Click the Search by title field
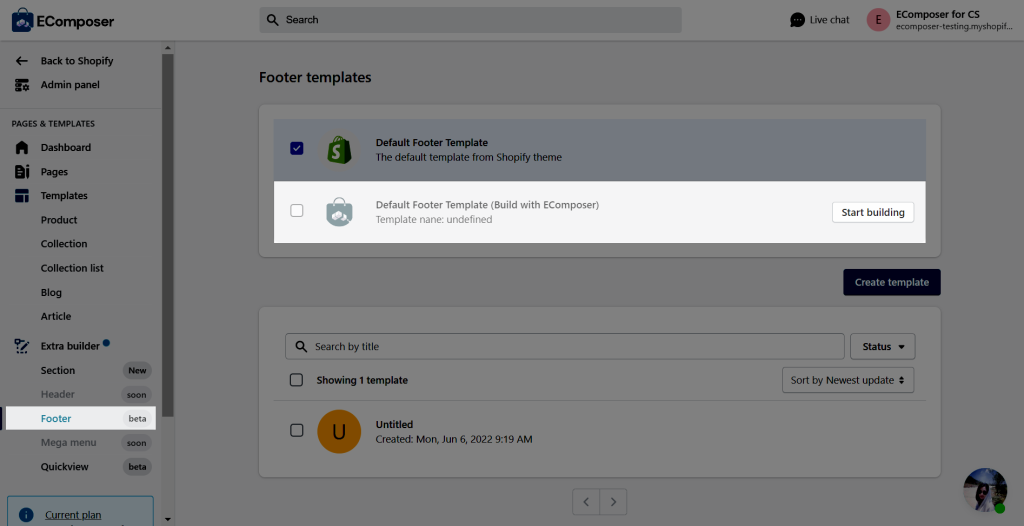 coord(565,346)
